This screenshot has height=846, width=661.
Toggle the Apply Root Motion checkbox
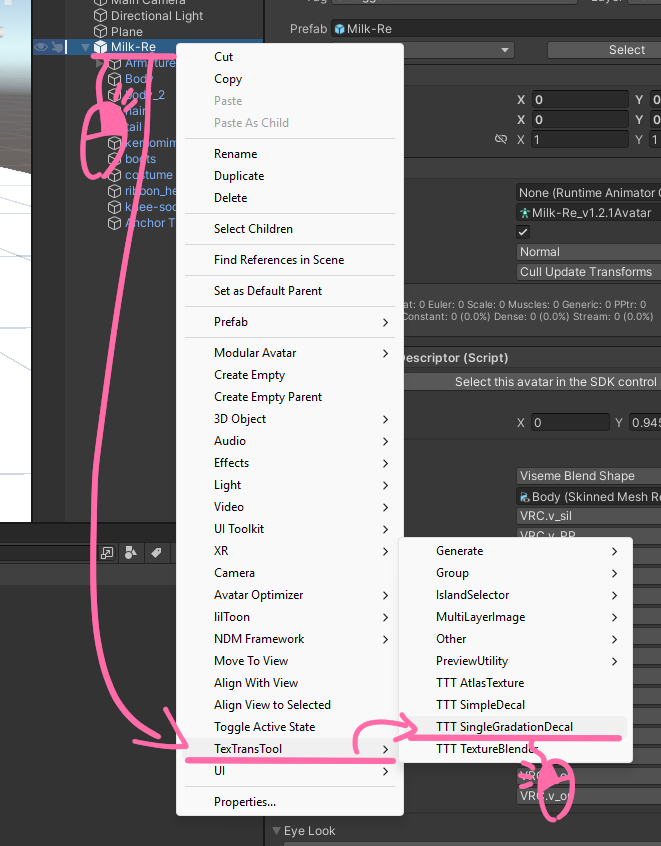pyautogui.click(x=523, y=232)
